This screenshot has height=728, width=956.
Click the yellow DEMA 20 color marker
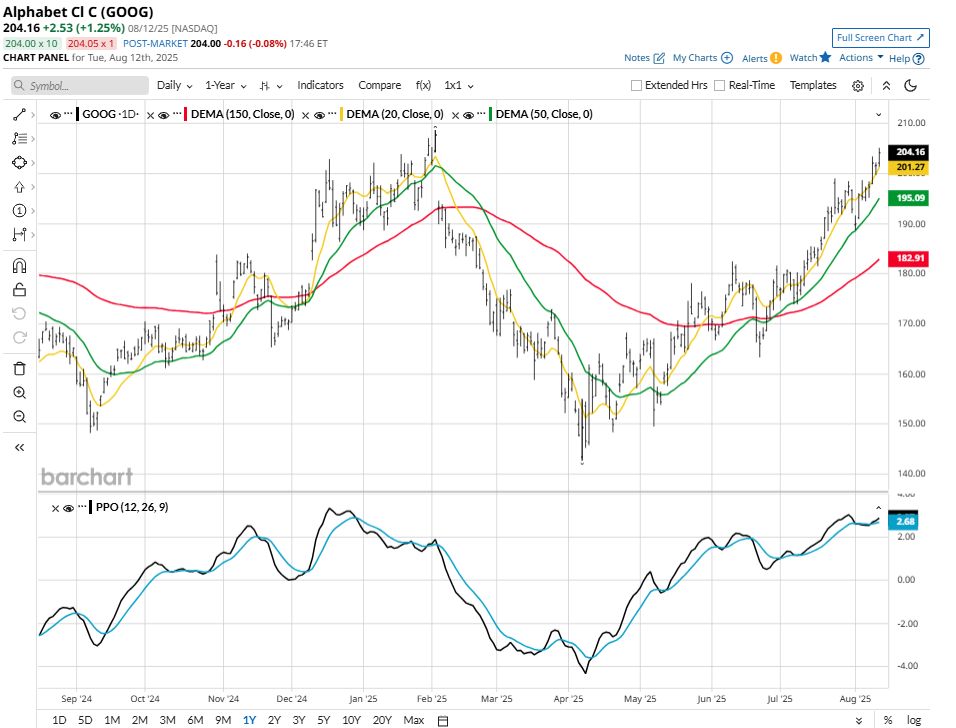(341, 114)
